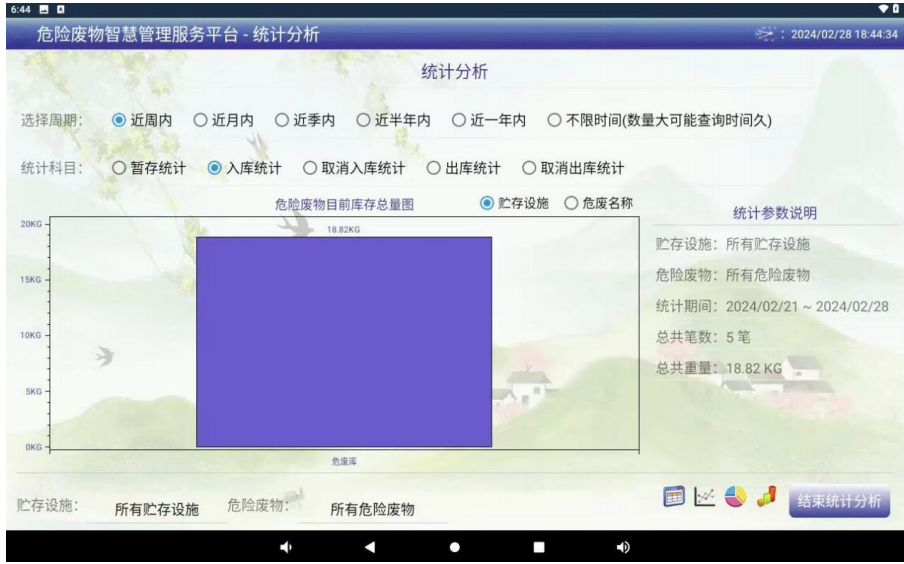Click the 结束统计分析 button
The width and height of the screenshot is (904, 564).
[838, 501]
